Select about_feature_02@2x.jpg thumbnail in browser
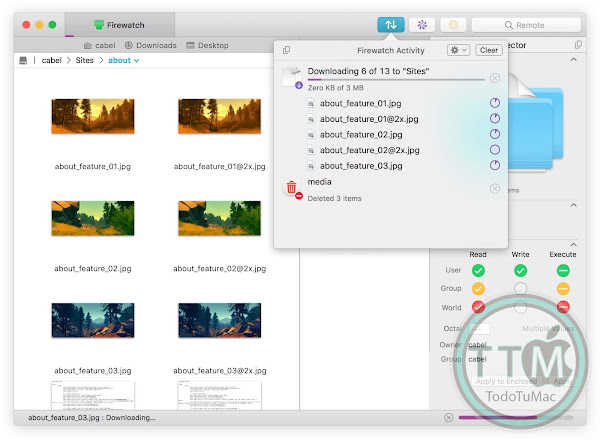The image size is (600, 441). (220, 218)
